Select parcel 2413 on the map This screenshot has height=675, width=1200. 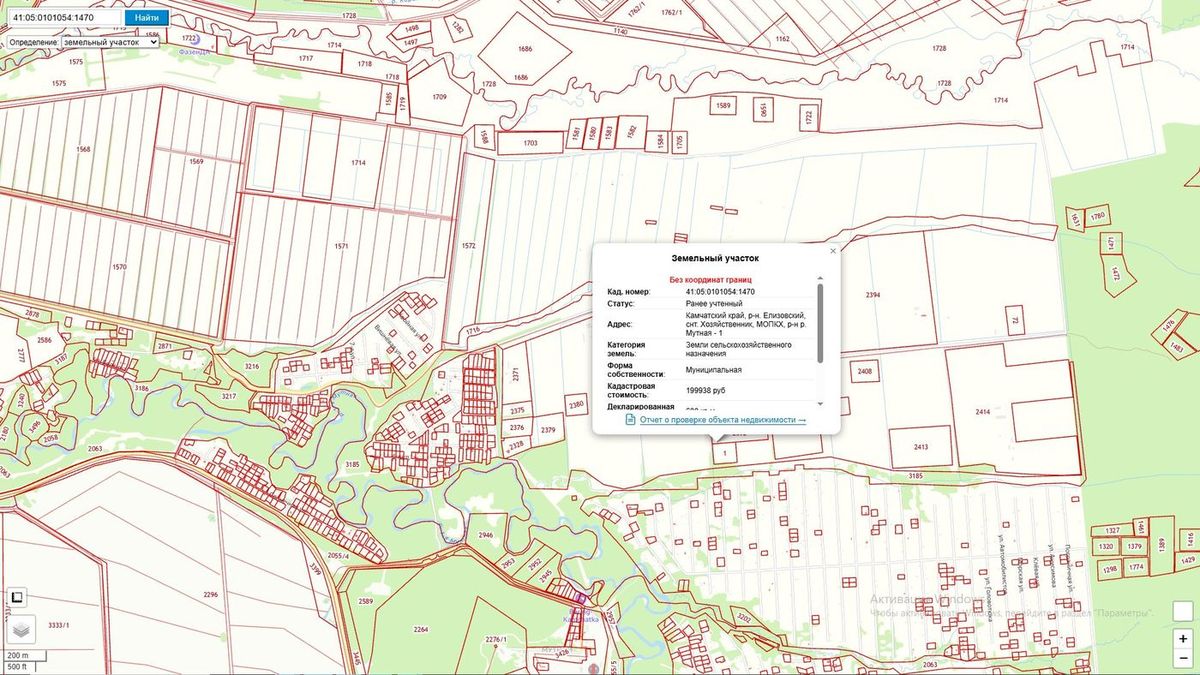click(920, 447)
